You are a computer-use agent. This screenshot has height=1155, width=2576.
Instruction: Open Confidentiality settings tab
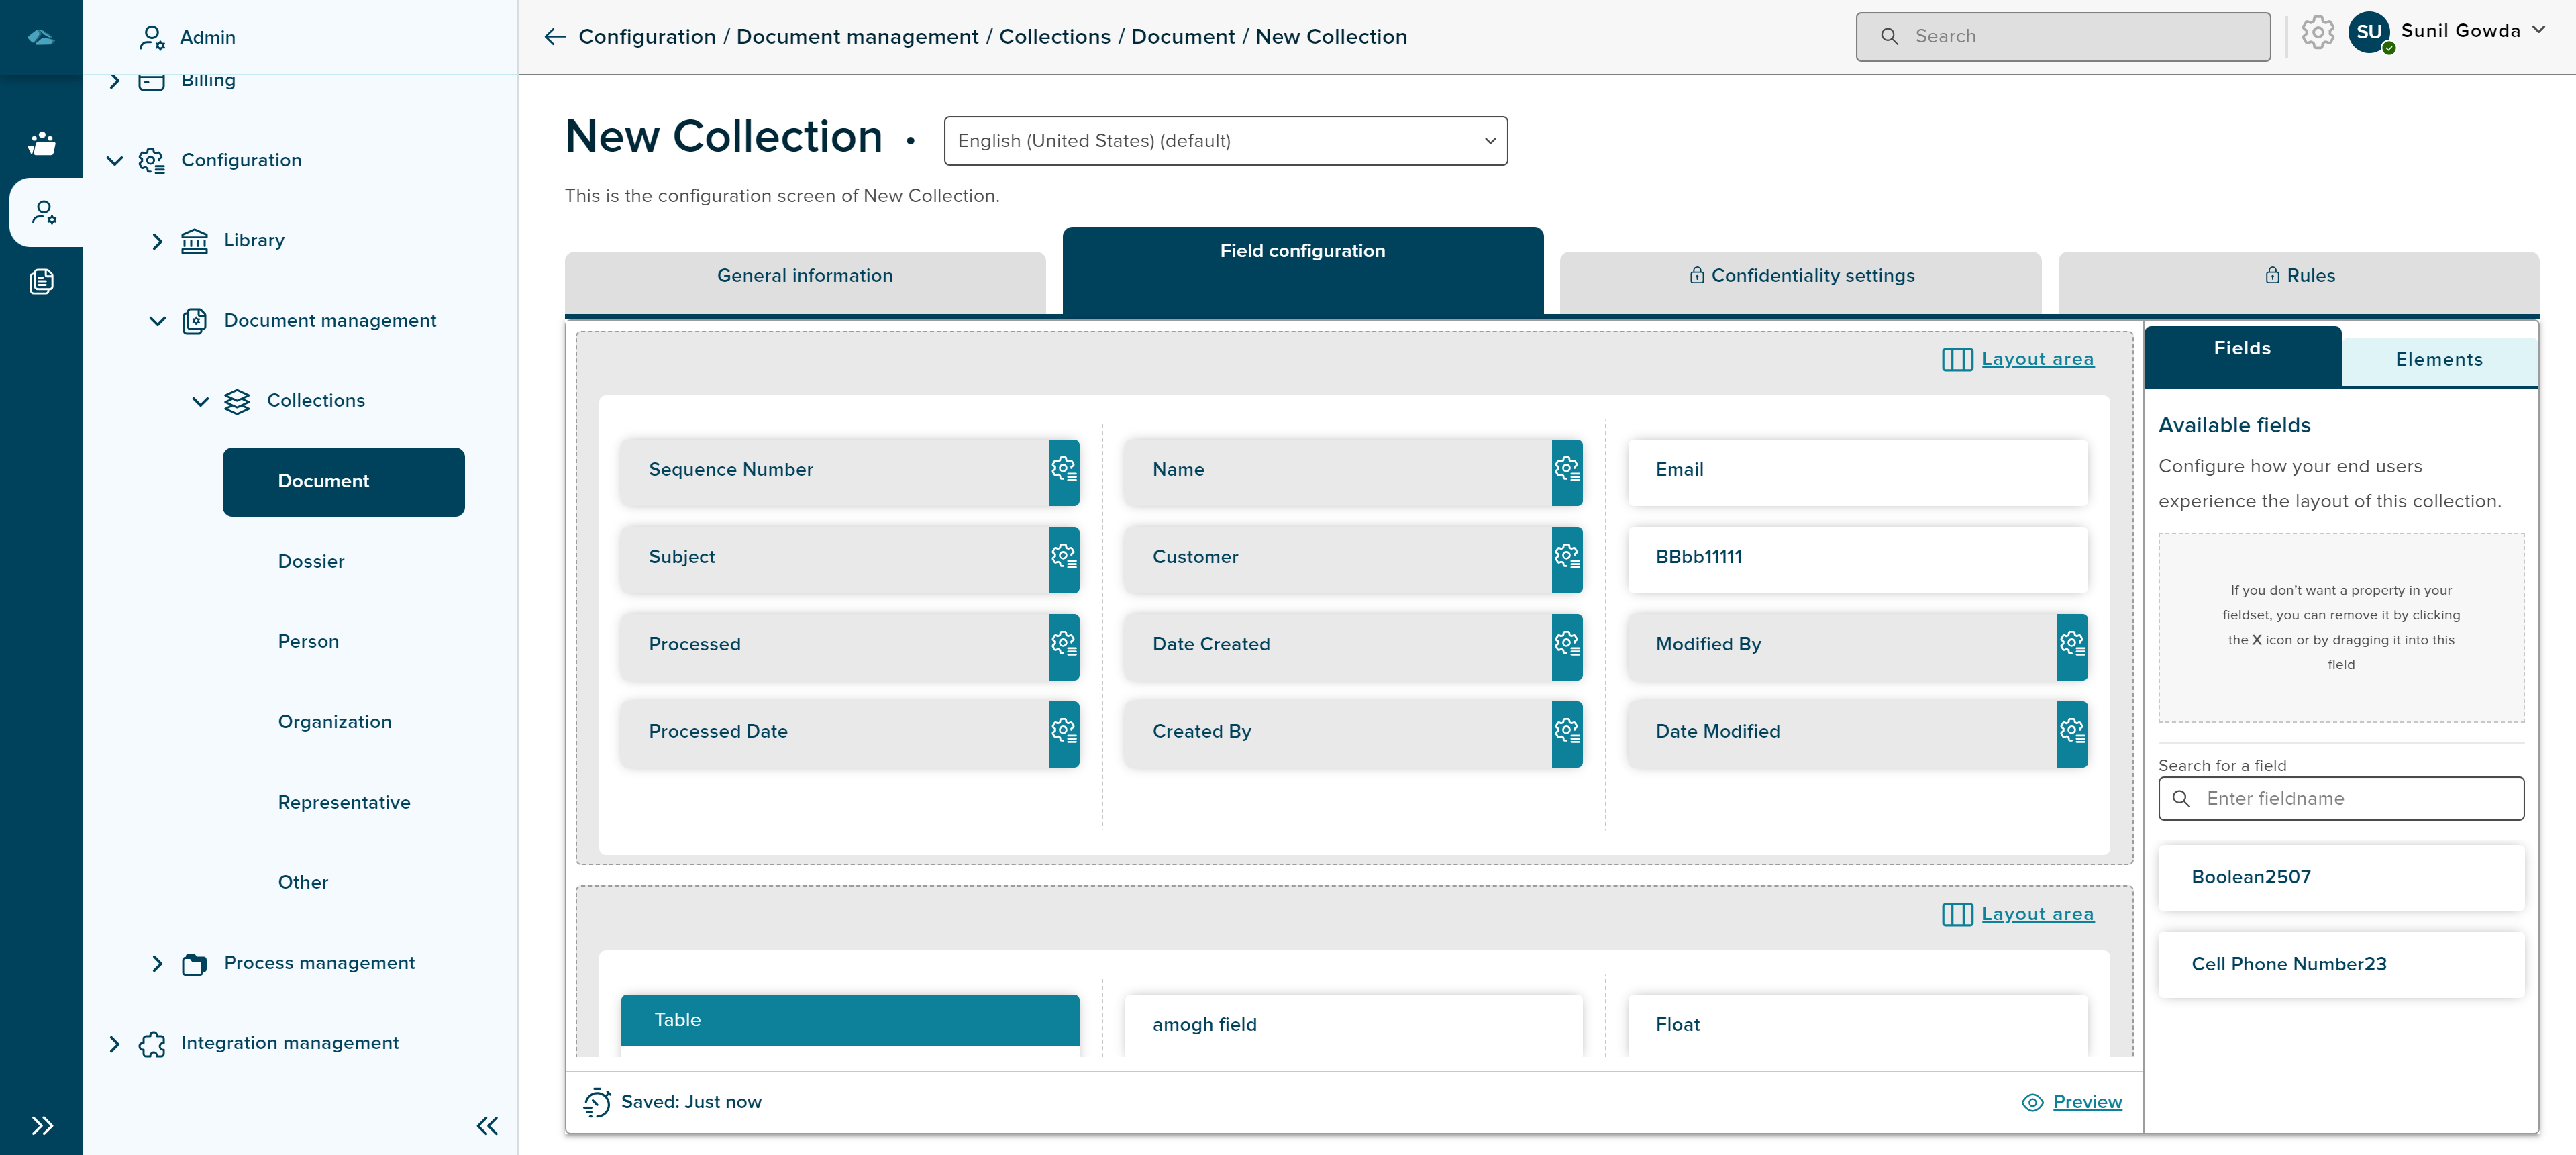[1800, 276]
